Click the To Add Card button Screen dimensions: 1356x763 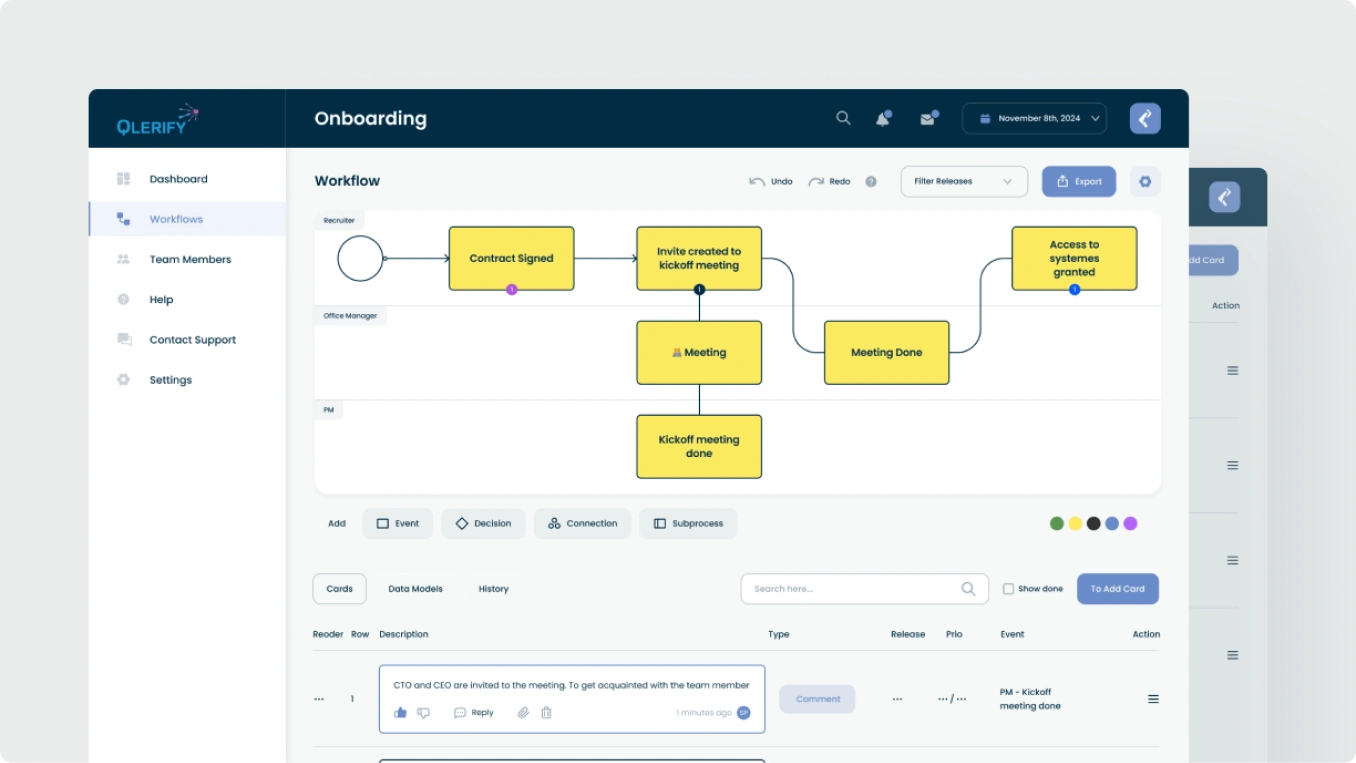point(1118,589)
